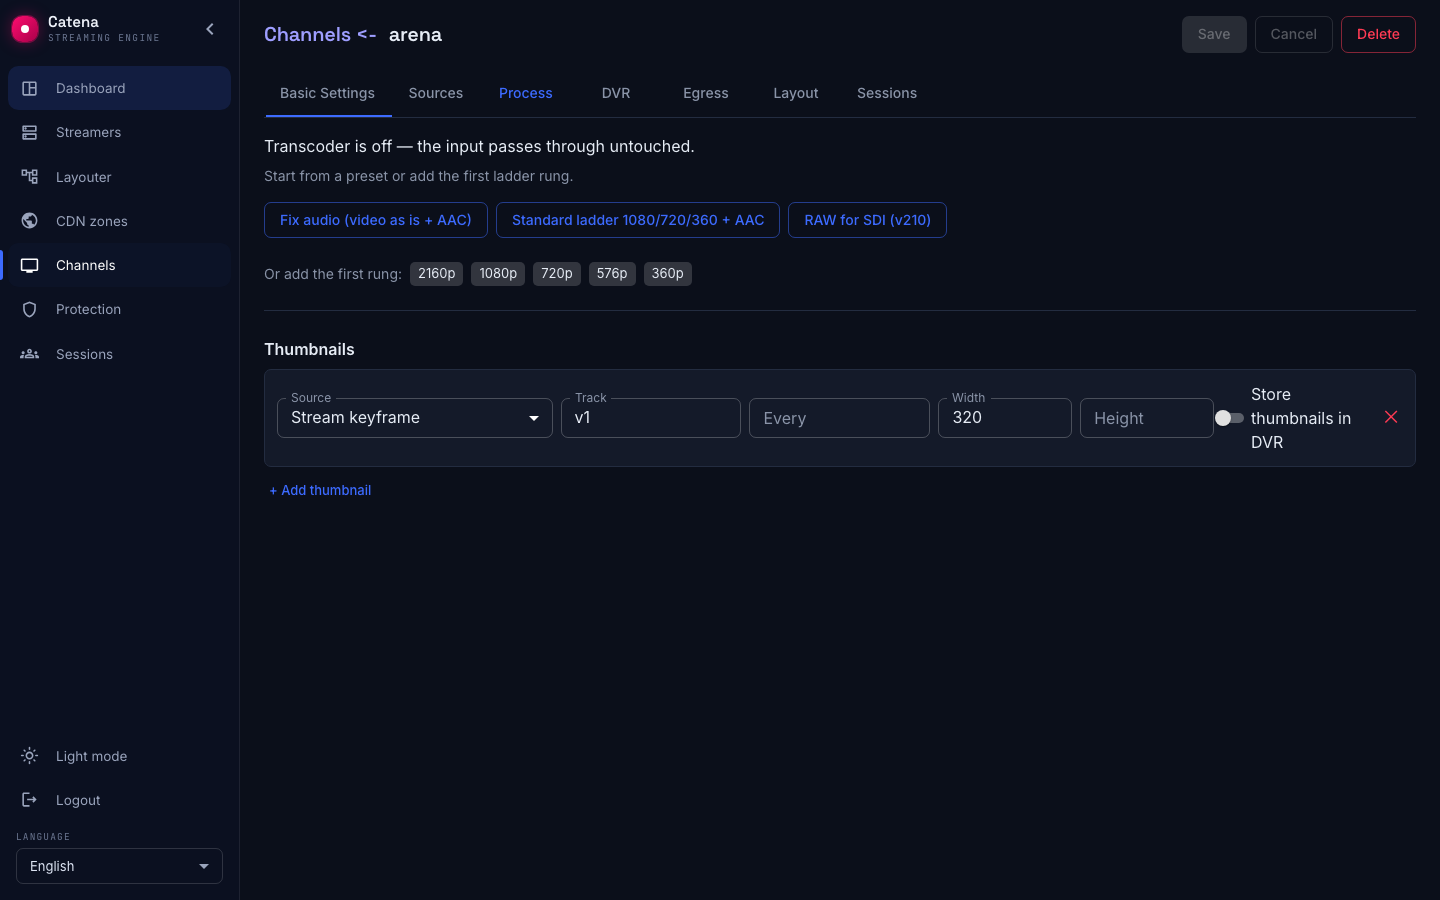Open the Source Stream keyframe dropdown

point(415,418)
